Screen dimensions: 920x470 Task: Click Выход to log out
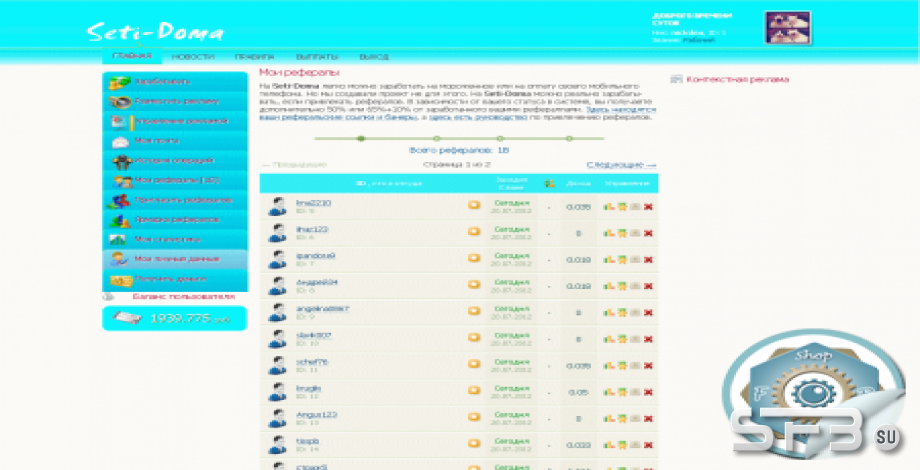coord(374,57)
